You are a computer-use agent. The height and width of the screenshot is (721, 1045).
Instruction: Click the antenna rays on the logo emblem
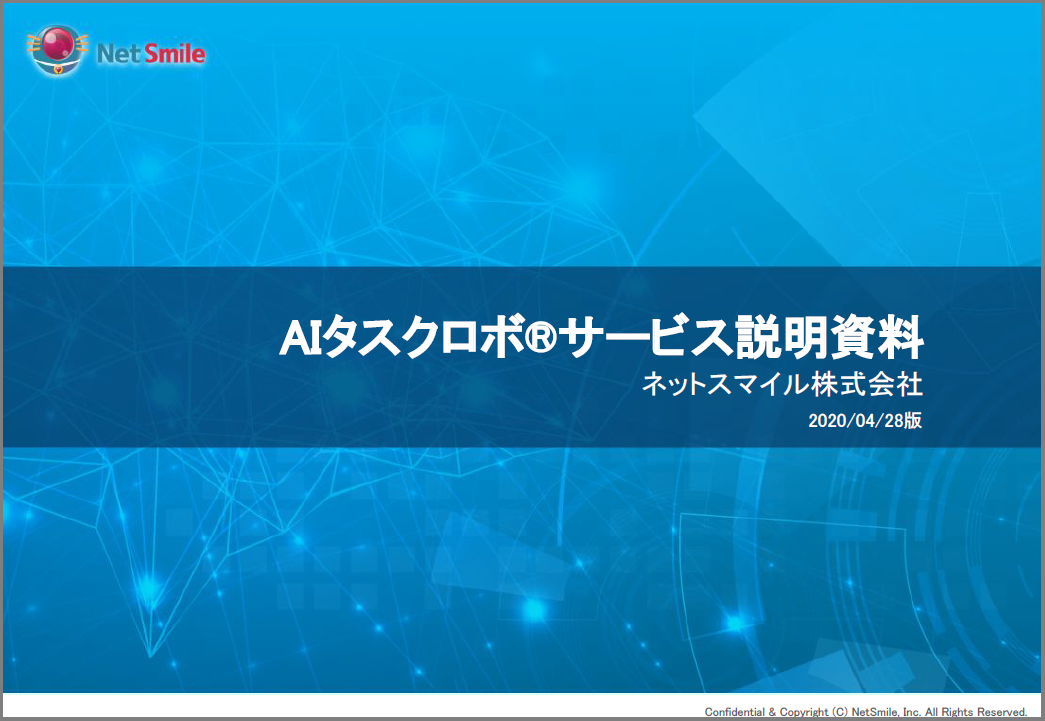coord(33,43)
